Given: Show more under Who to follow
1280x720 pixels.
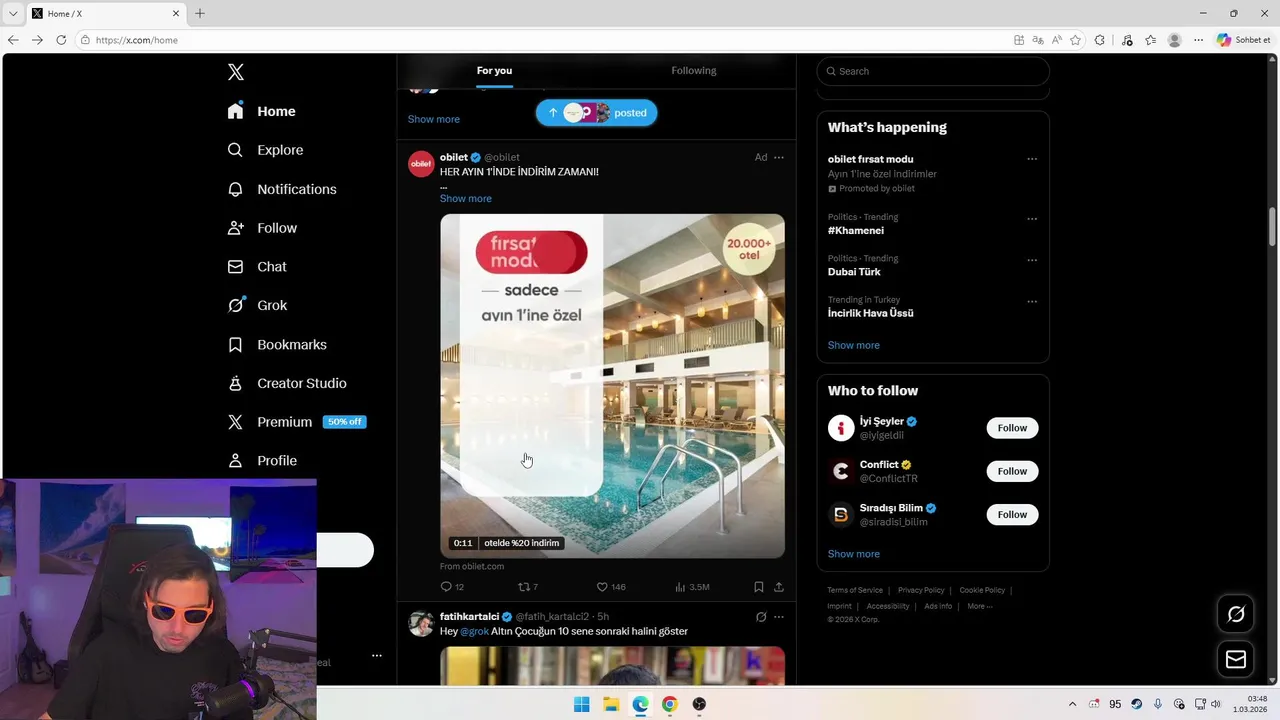Looking at the screenshot, I should coord(854,554).
